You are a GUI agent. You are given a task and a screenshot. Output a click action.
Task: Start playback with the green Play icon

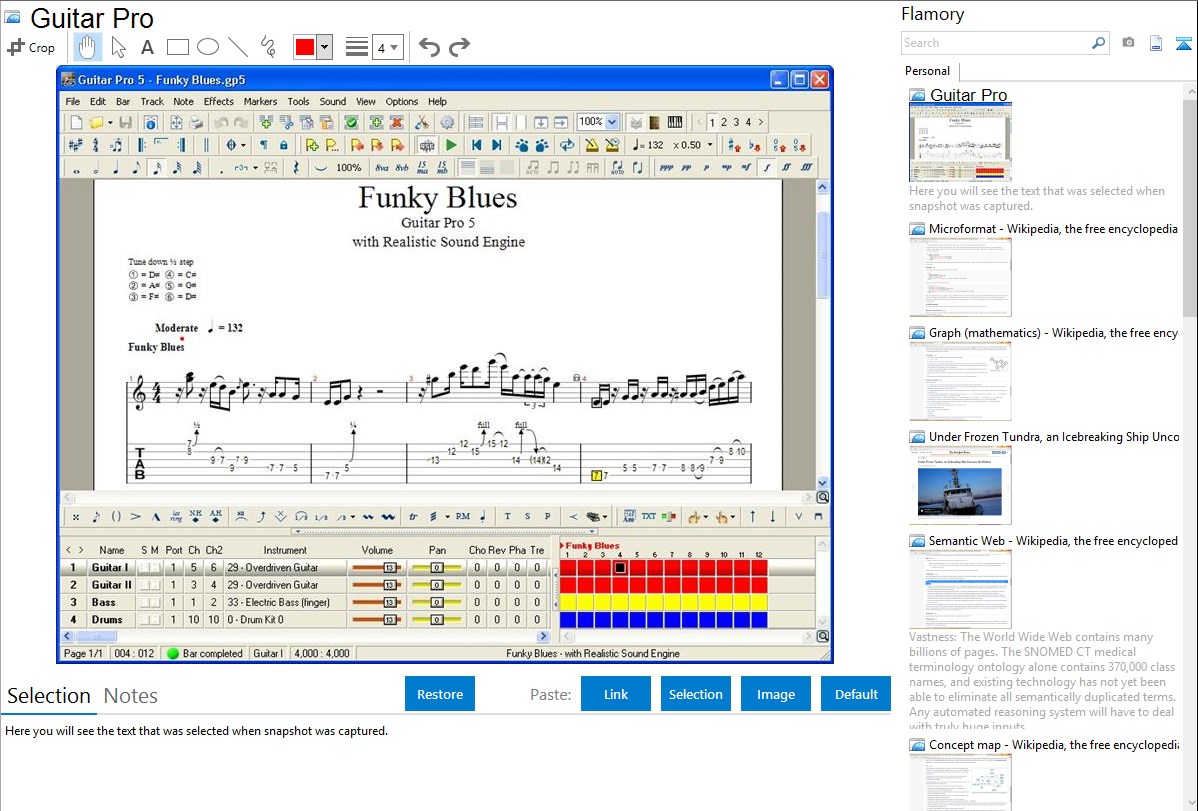pyautogui.click(x=451, y=144)
